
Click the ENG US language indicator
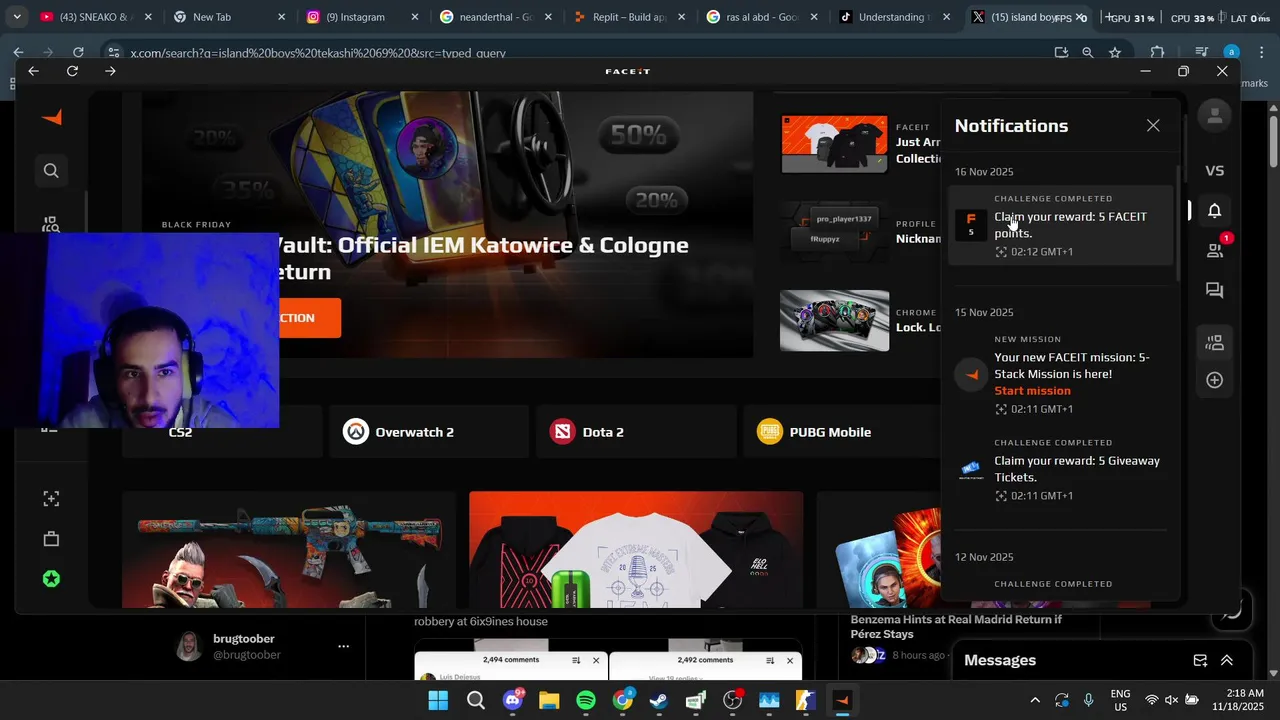coord(1121,700)
